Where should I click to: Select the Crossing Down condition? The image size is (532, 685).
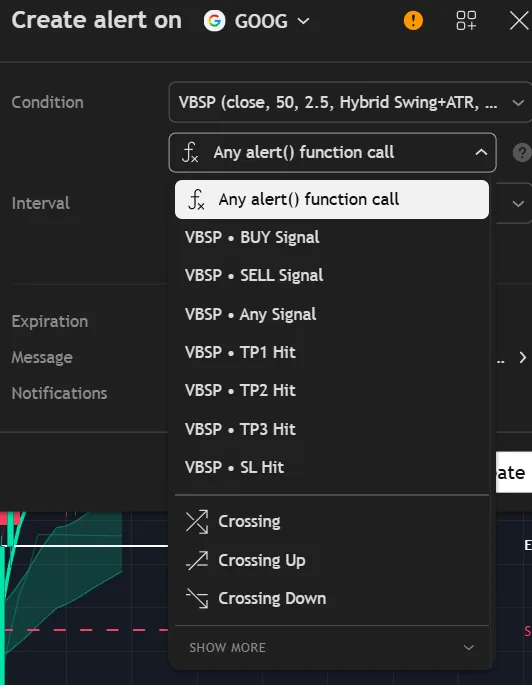[332, 599]
